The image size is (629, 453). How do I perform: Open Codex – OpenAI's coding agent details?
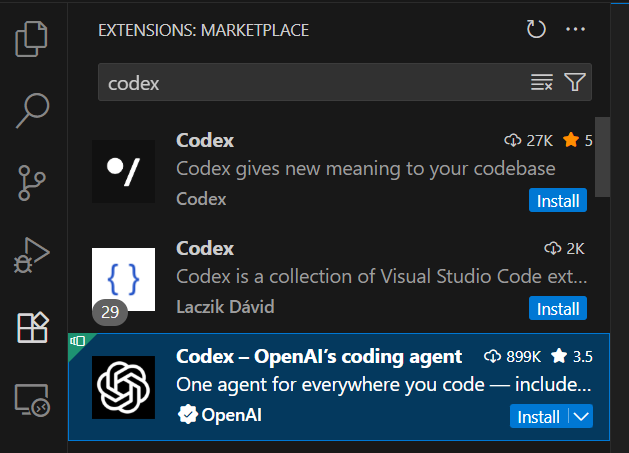(x=319, y=357)
